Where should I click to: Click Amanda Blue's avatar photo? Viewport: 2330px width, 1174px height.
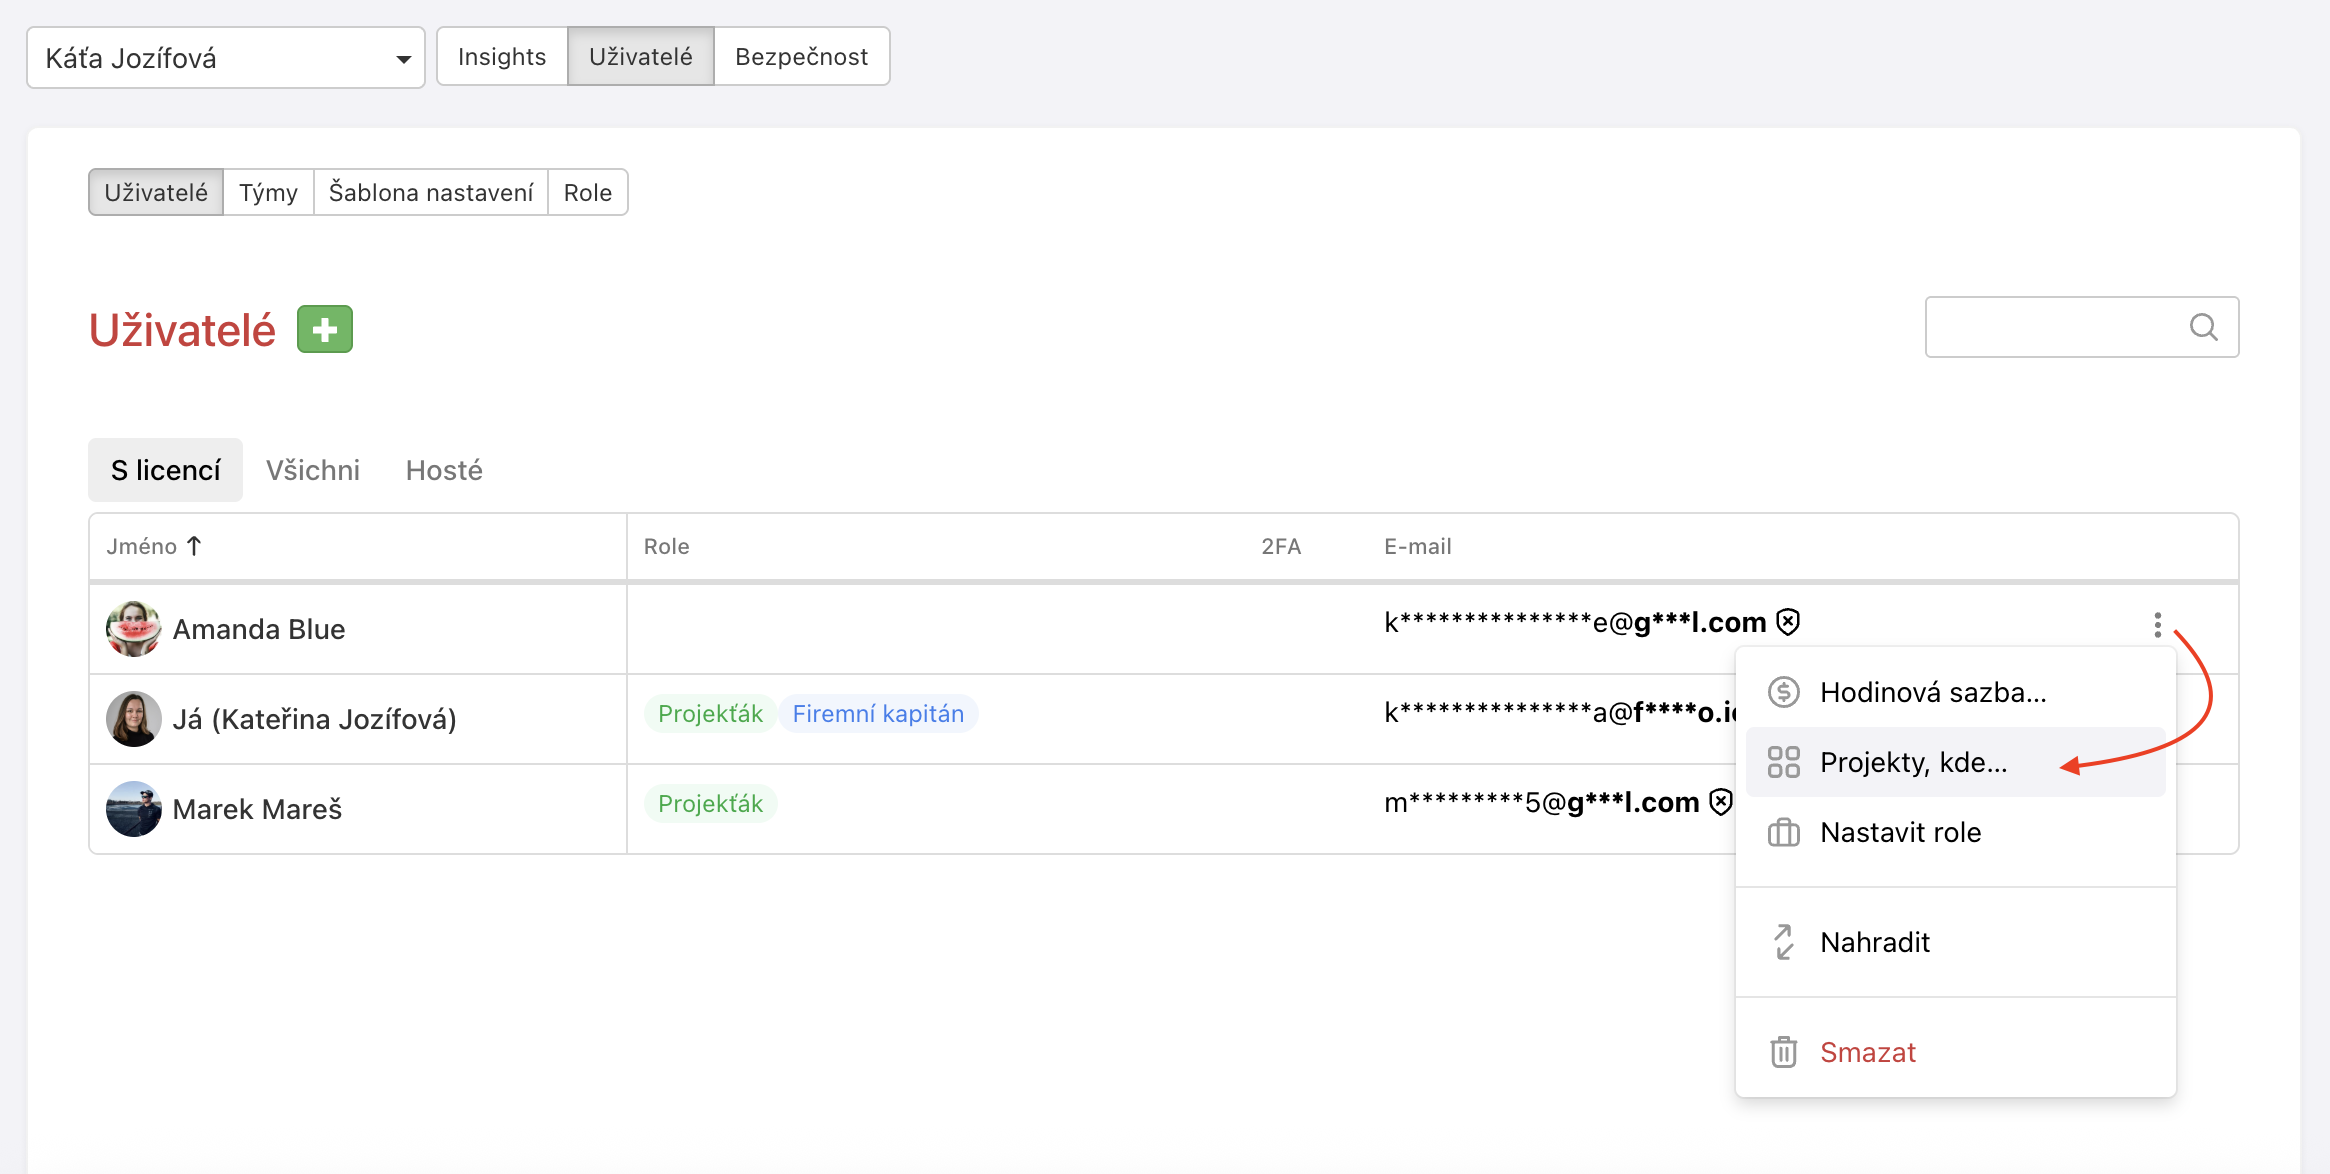click(x=133, y=629)
